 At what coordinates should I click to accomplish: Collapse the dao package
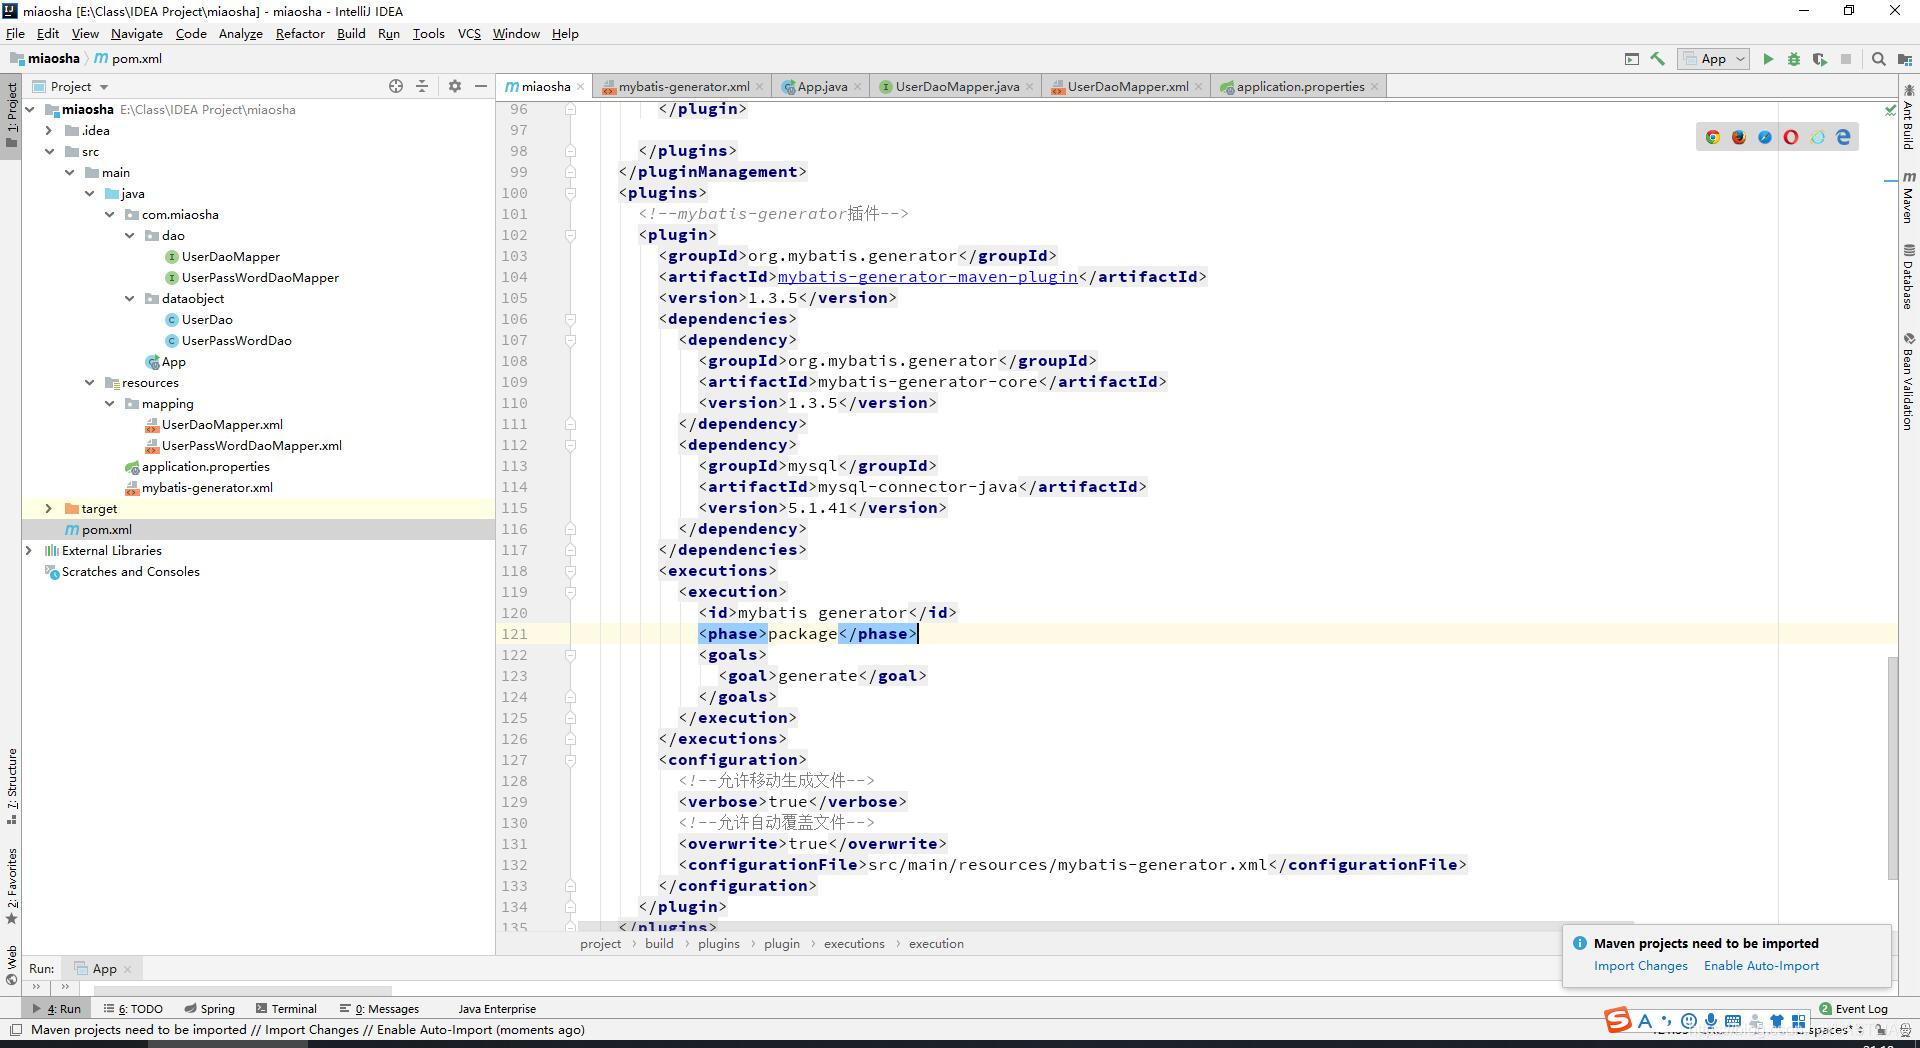point(129,236)
